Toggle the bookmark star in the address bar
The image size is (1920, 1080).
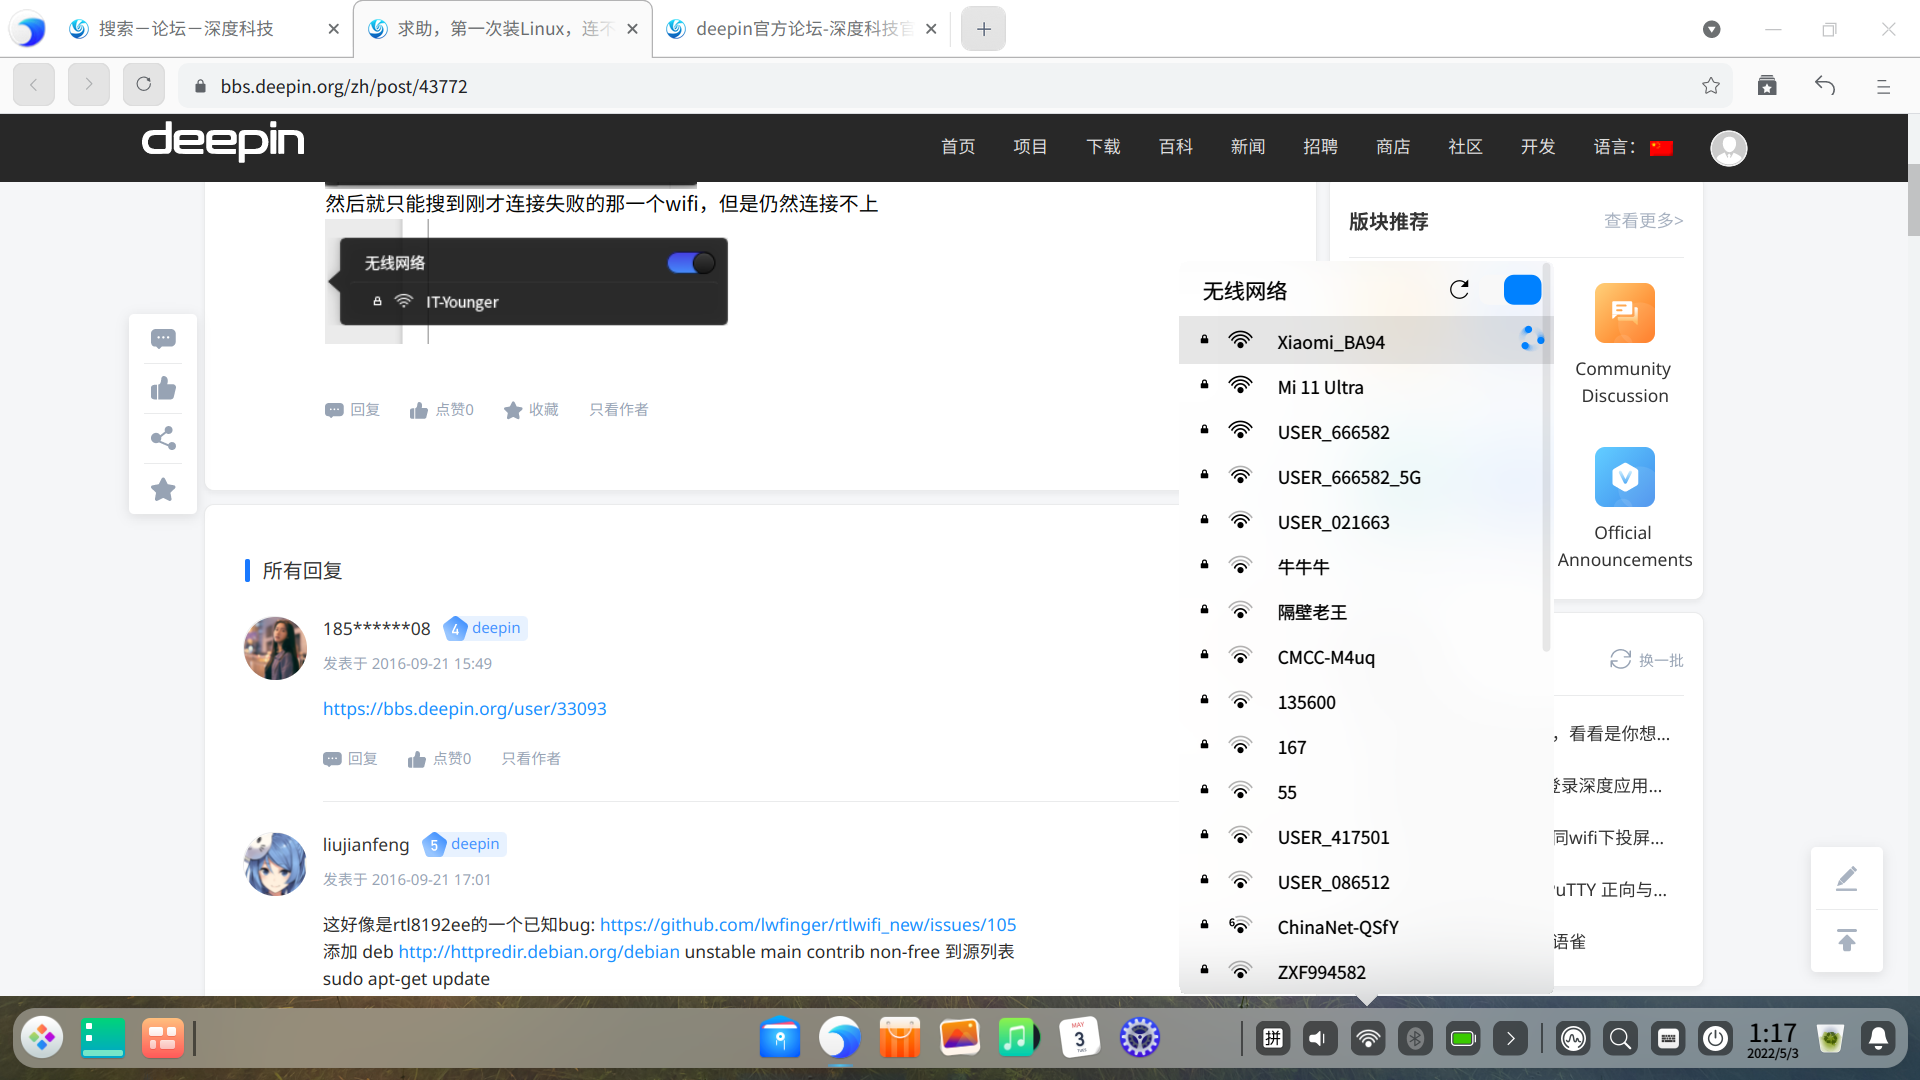click(1710, 86)
